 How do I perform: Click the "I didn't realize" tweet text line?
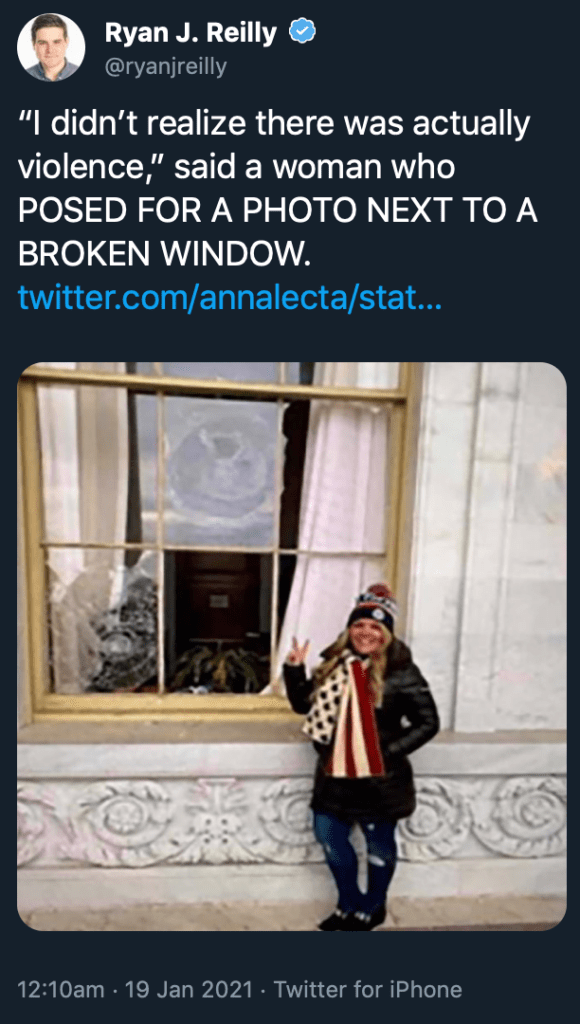pos(274,125)
